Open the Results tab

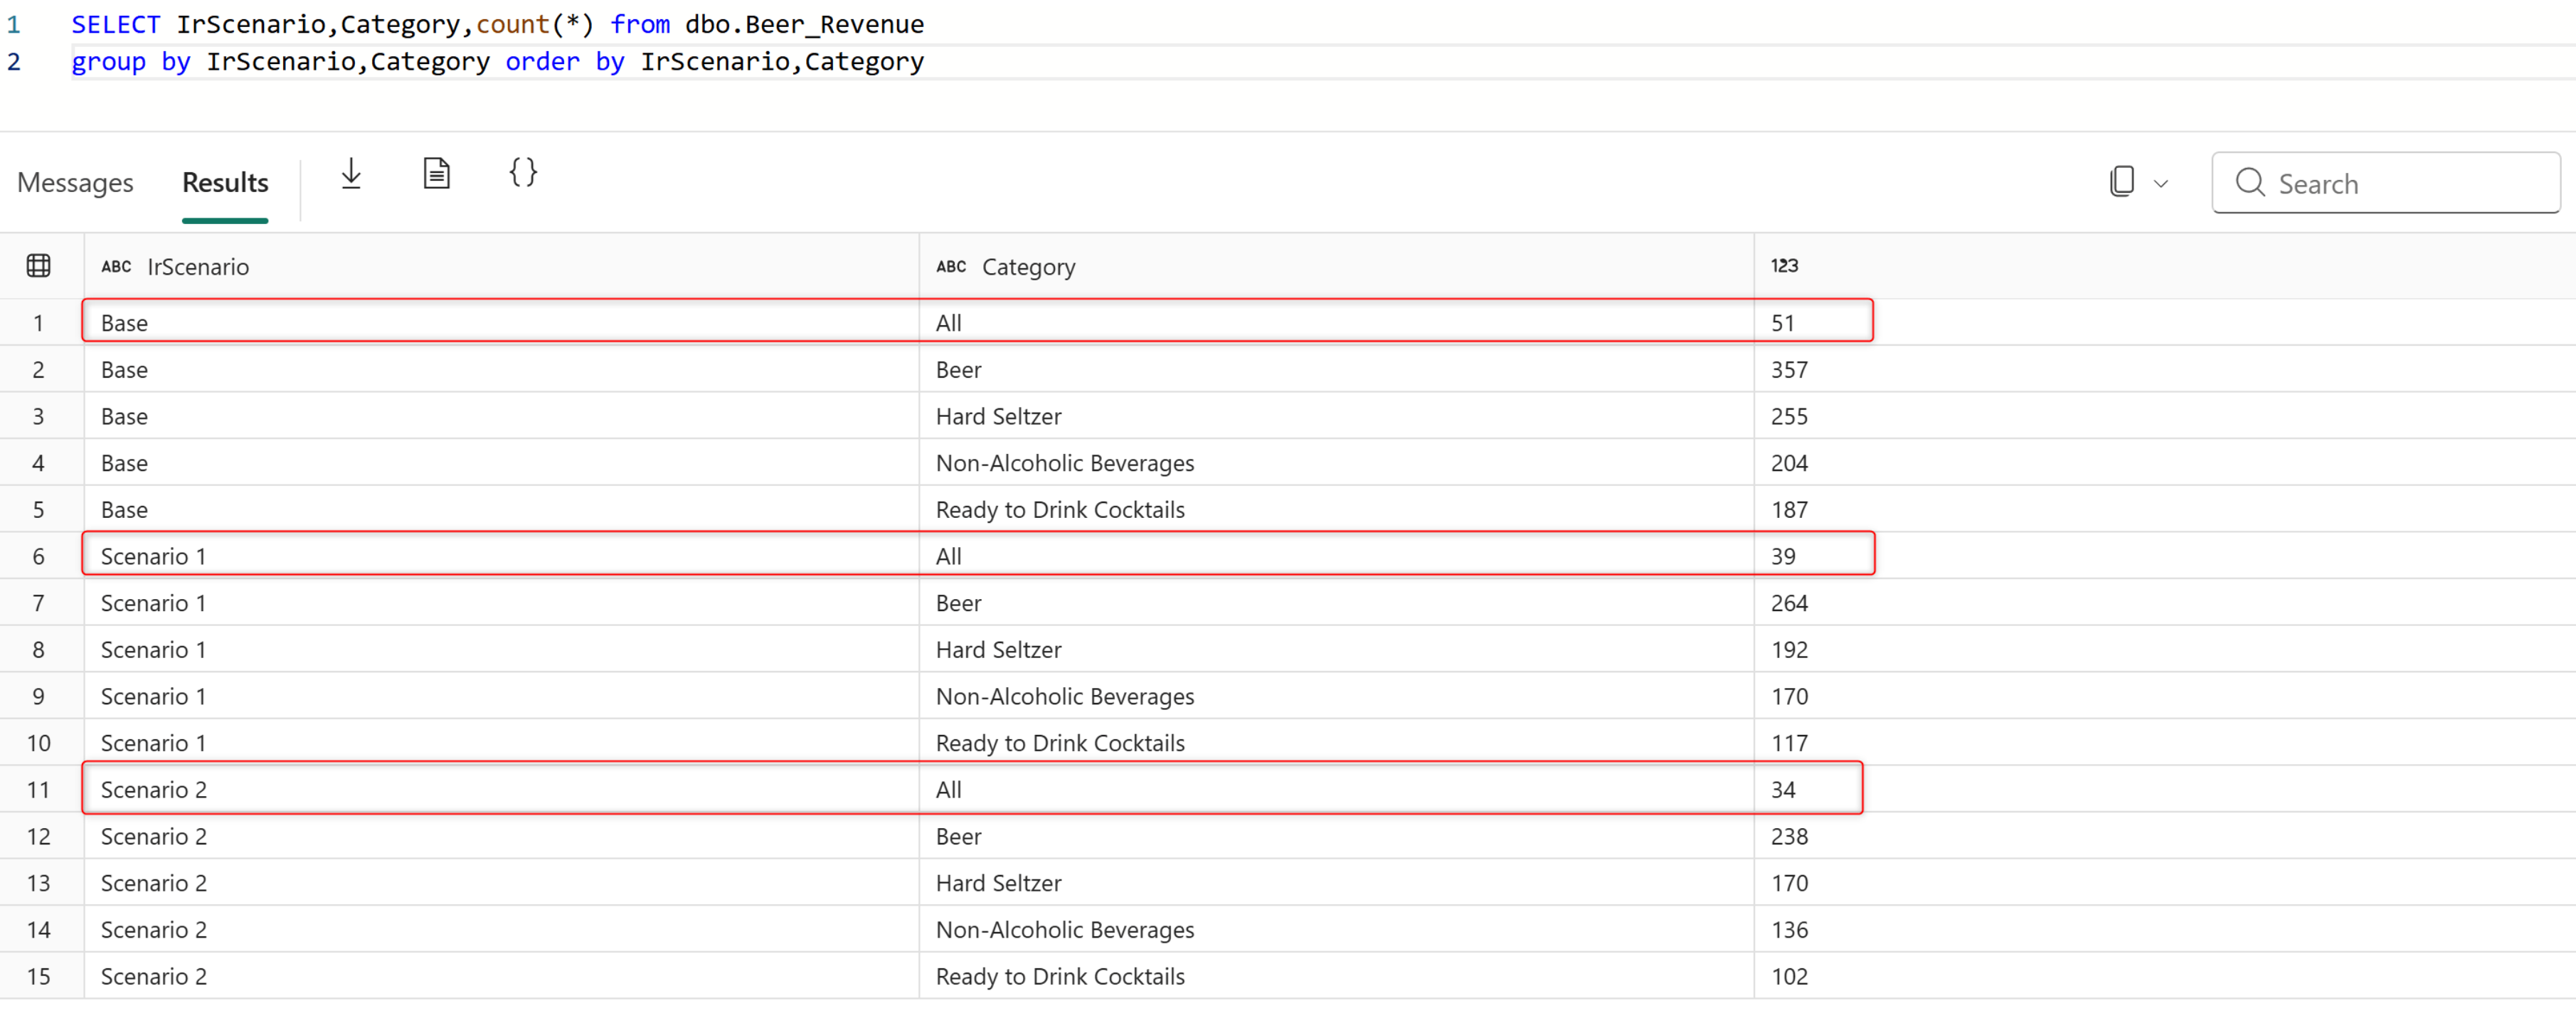pos(225,183)
